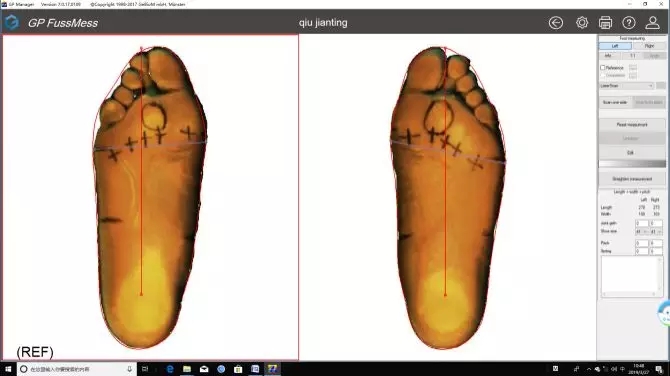Click the left Pitch input field
This screenshot has width=670, height=376.
tap(642, 243)
